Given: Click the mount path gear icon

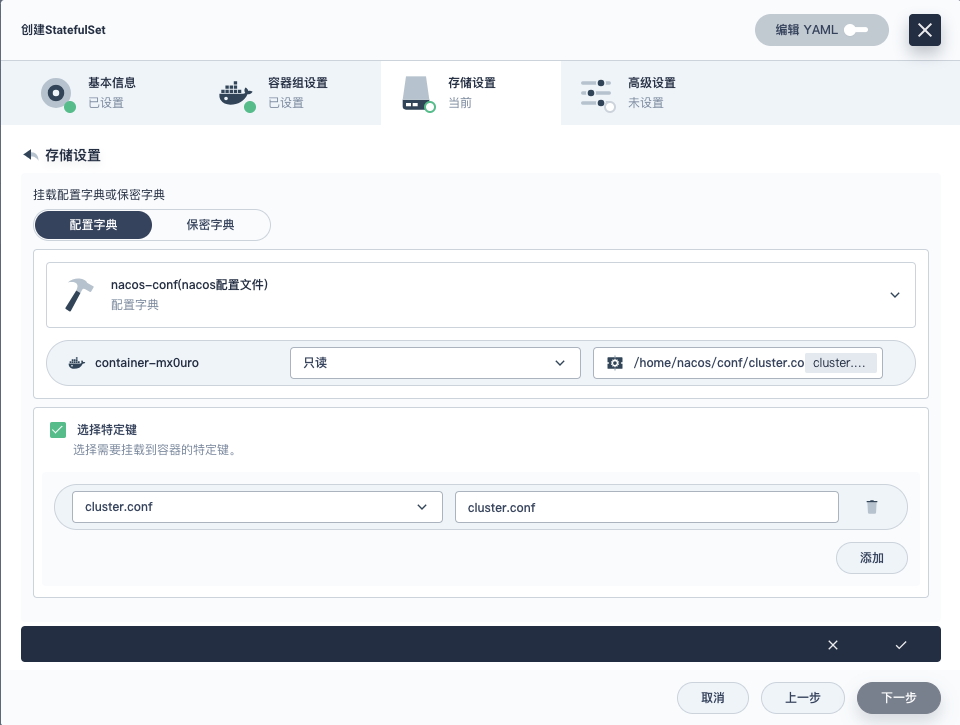Looking at the screenshot, I should pos(615,363).
